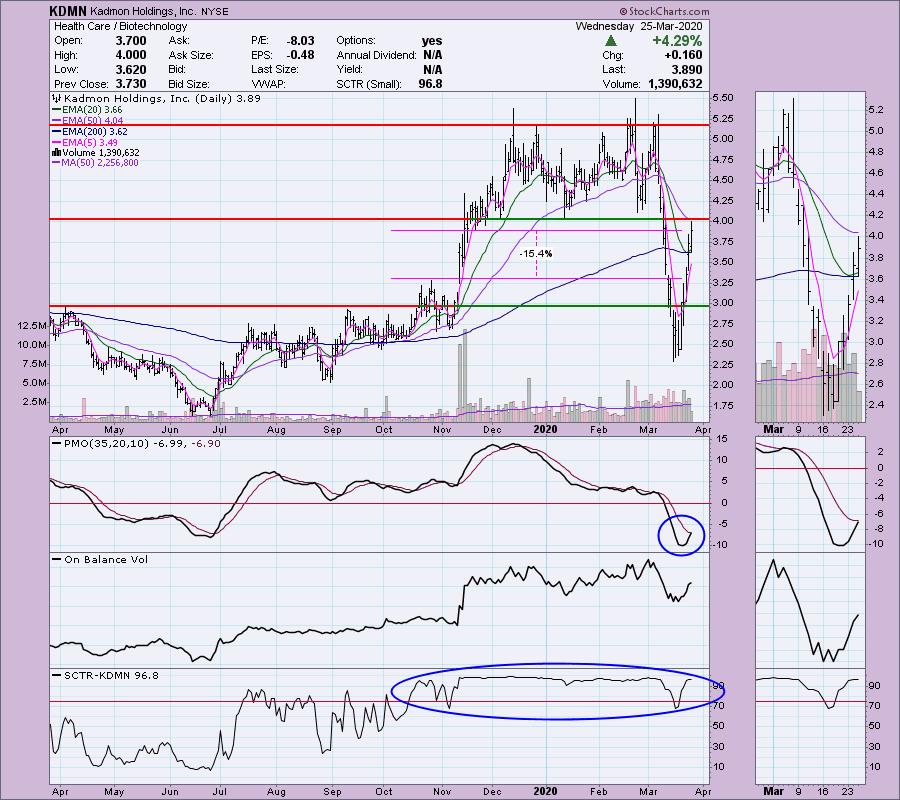Click the P/E value -8.03
The image size is (900, 800).
point(301,41)
